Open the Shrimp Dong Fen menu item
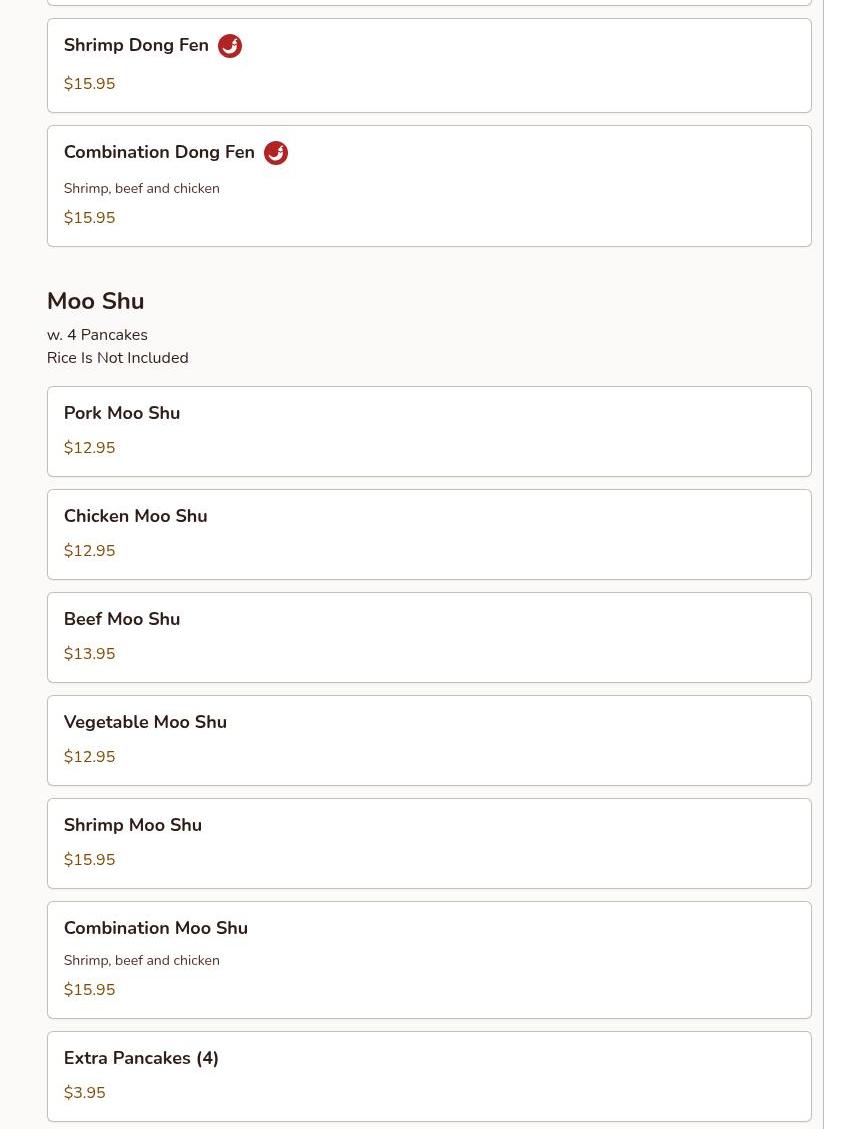The height and width of the screenshot is (1129, 844). pos(429,66)
